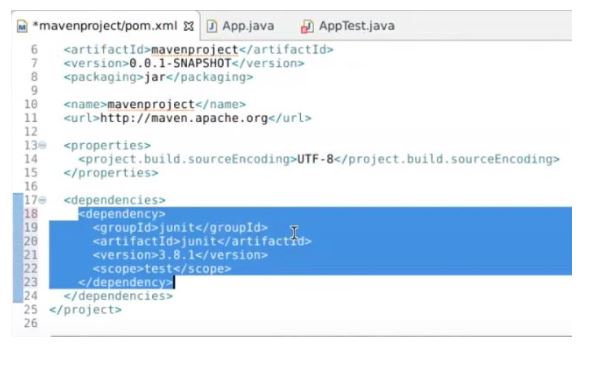Image resolution: width=612 pixels, height=377 pixels.
Task: Click the change marker beside line 20
Action: (18, 241)
